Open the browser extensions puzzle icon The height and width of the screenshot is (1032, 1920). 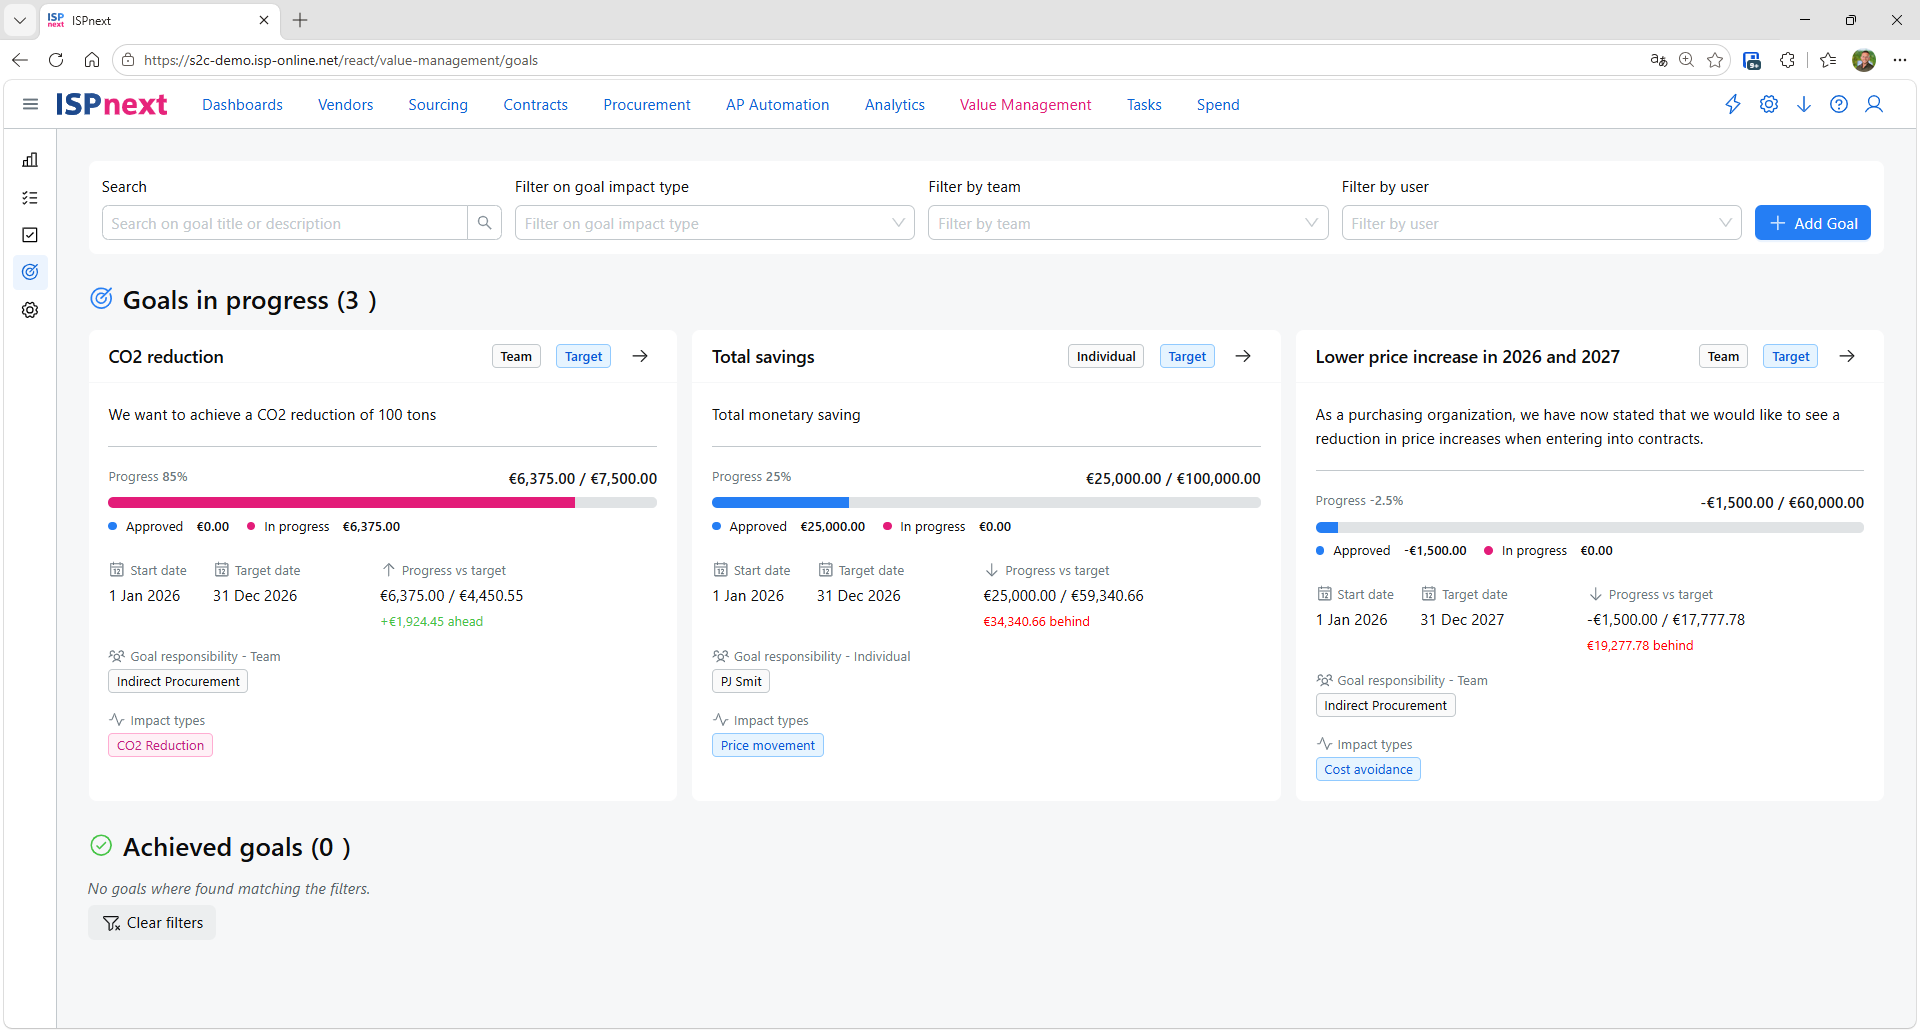coord(1788,60)
